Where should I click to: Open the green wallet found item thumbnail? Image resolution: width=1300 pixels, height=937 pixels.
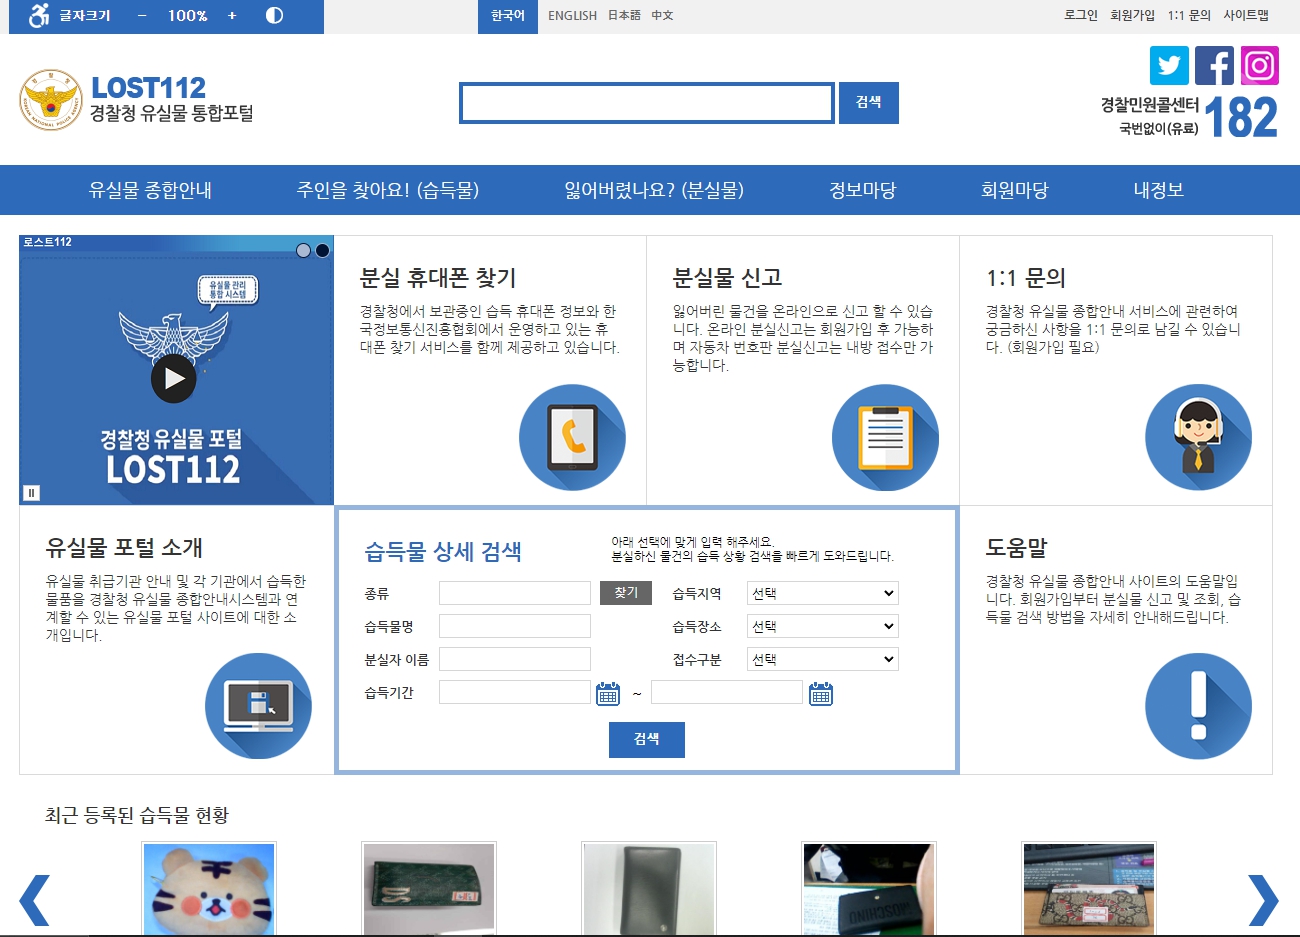pos(428,890)
